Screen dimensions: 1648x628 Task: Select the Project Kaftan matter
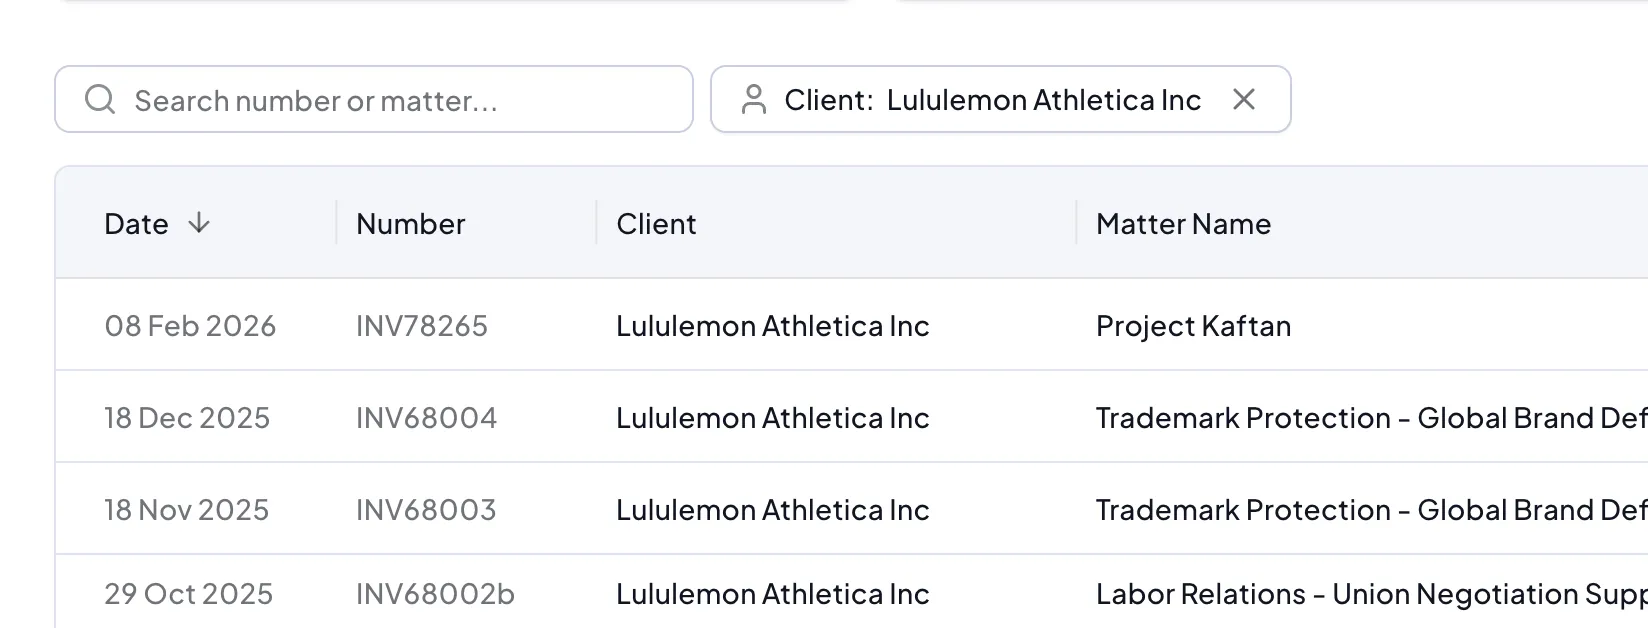pos(1193,326)
